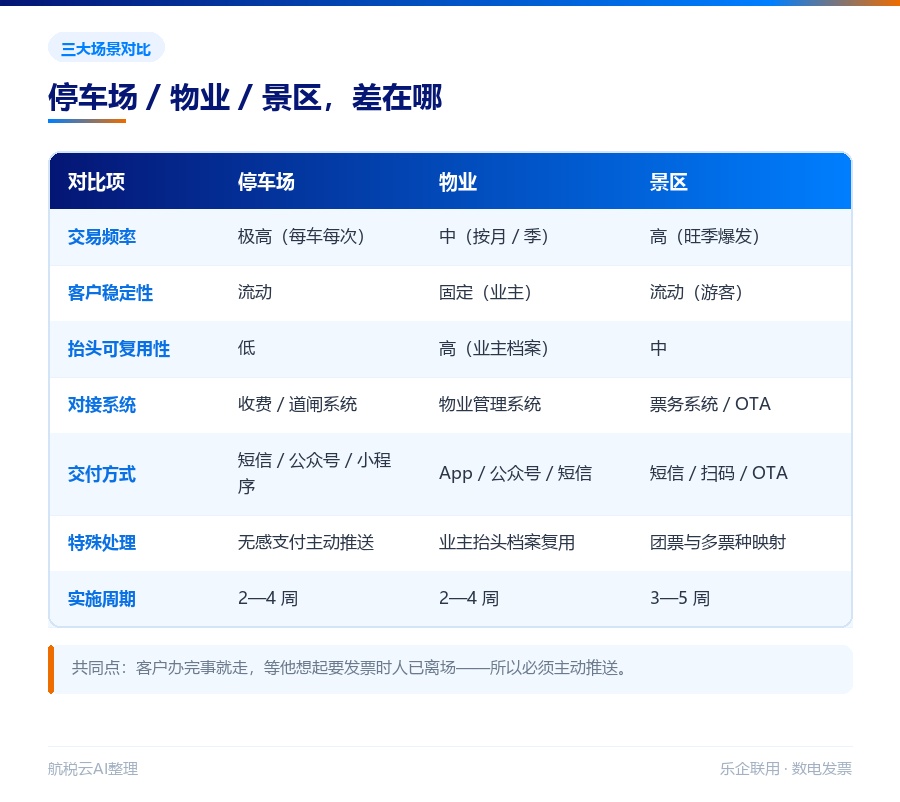Click 2—4 周 in the 物业 column
Image resolution: width=900 pixels, height=802 pixels.
[469, 598]
